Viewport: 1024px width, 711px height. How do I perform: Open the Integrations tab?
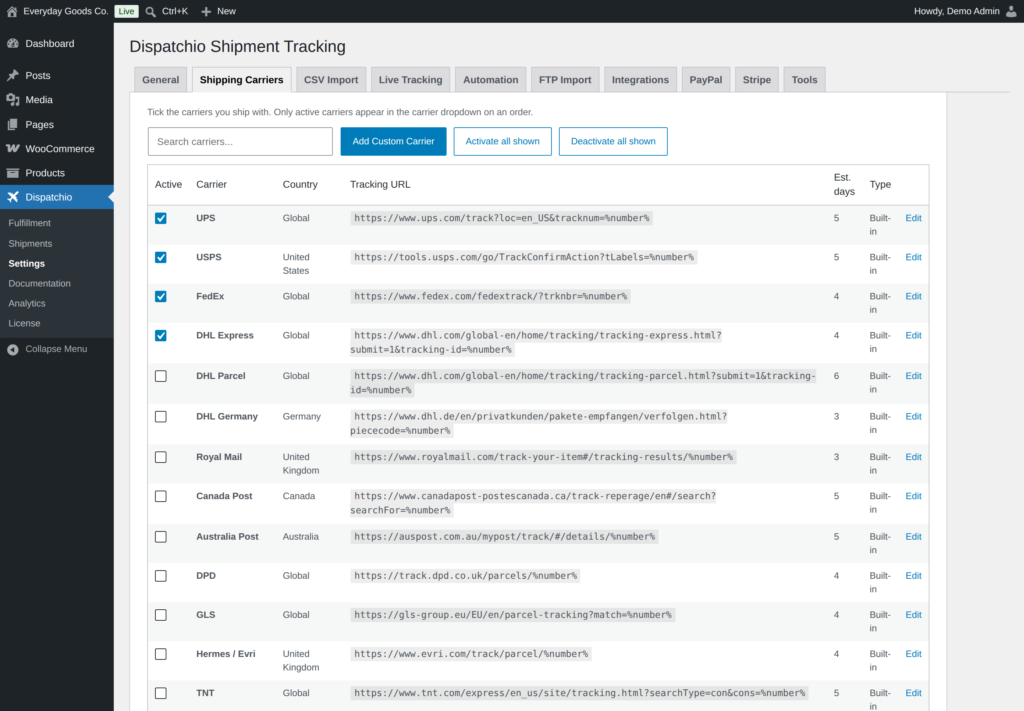[x=640, y=80]
